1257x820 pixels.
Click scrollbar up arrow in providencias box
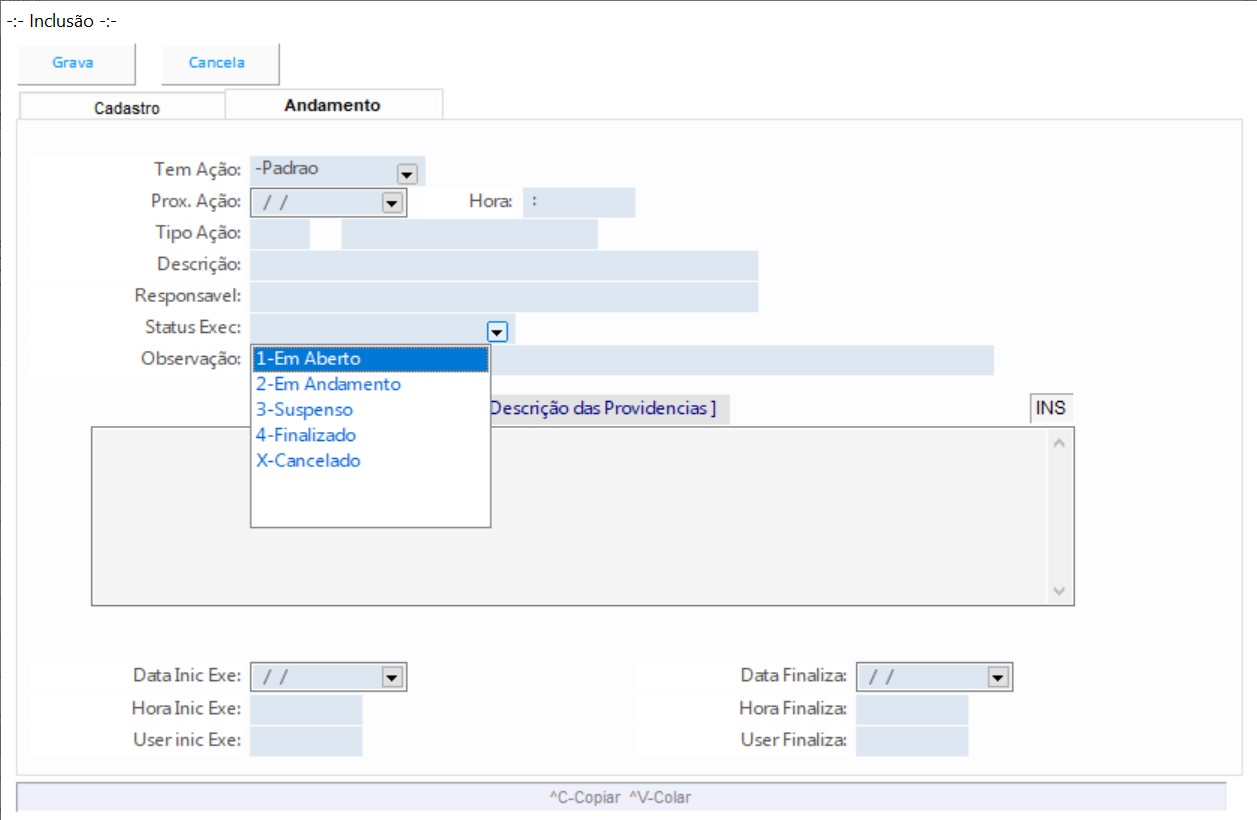pyautogui.click(x=1060, y=441)
